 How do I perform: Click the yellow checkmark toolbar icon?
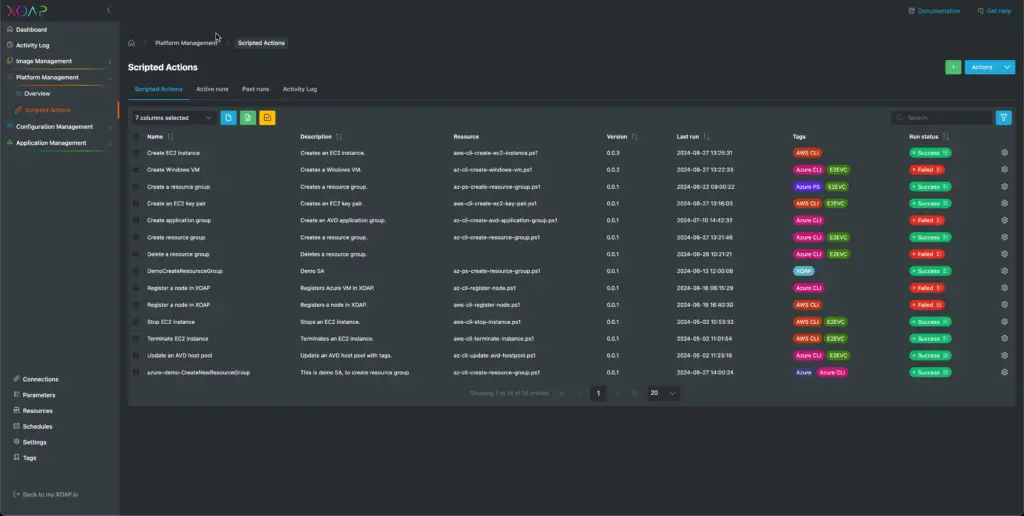pyautogui.click(x=267, y=118)
